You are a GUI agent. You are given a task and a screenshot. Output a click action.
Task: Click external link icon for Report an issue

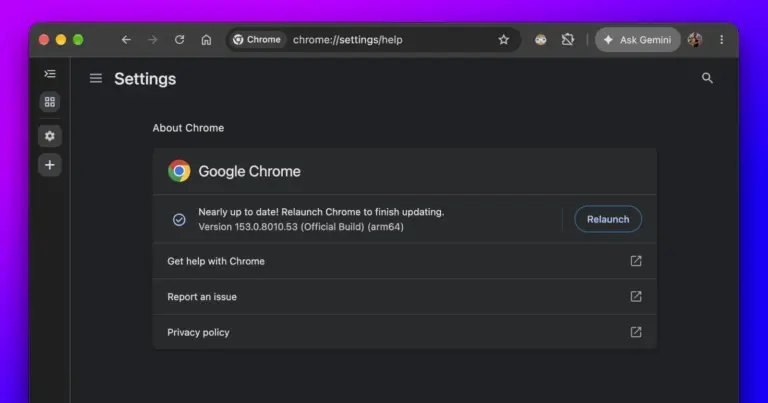(x=636, y=297)
